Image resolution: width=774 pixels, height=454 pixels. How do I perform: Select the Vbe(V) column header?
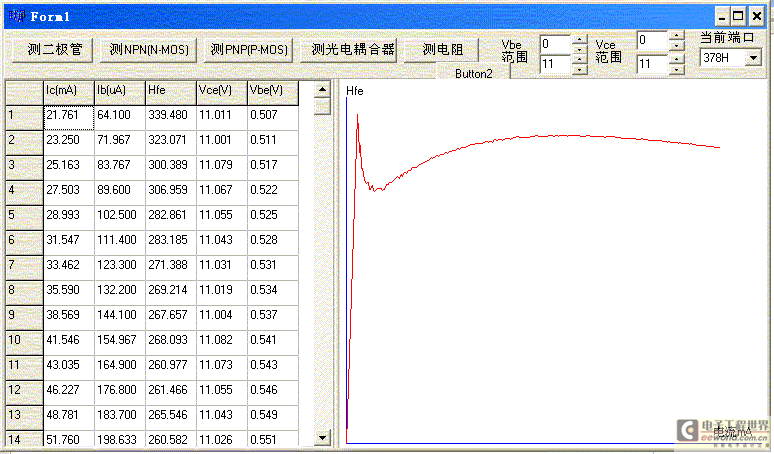[x=272, y=93]
